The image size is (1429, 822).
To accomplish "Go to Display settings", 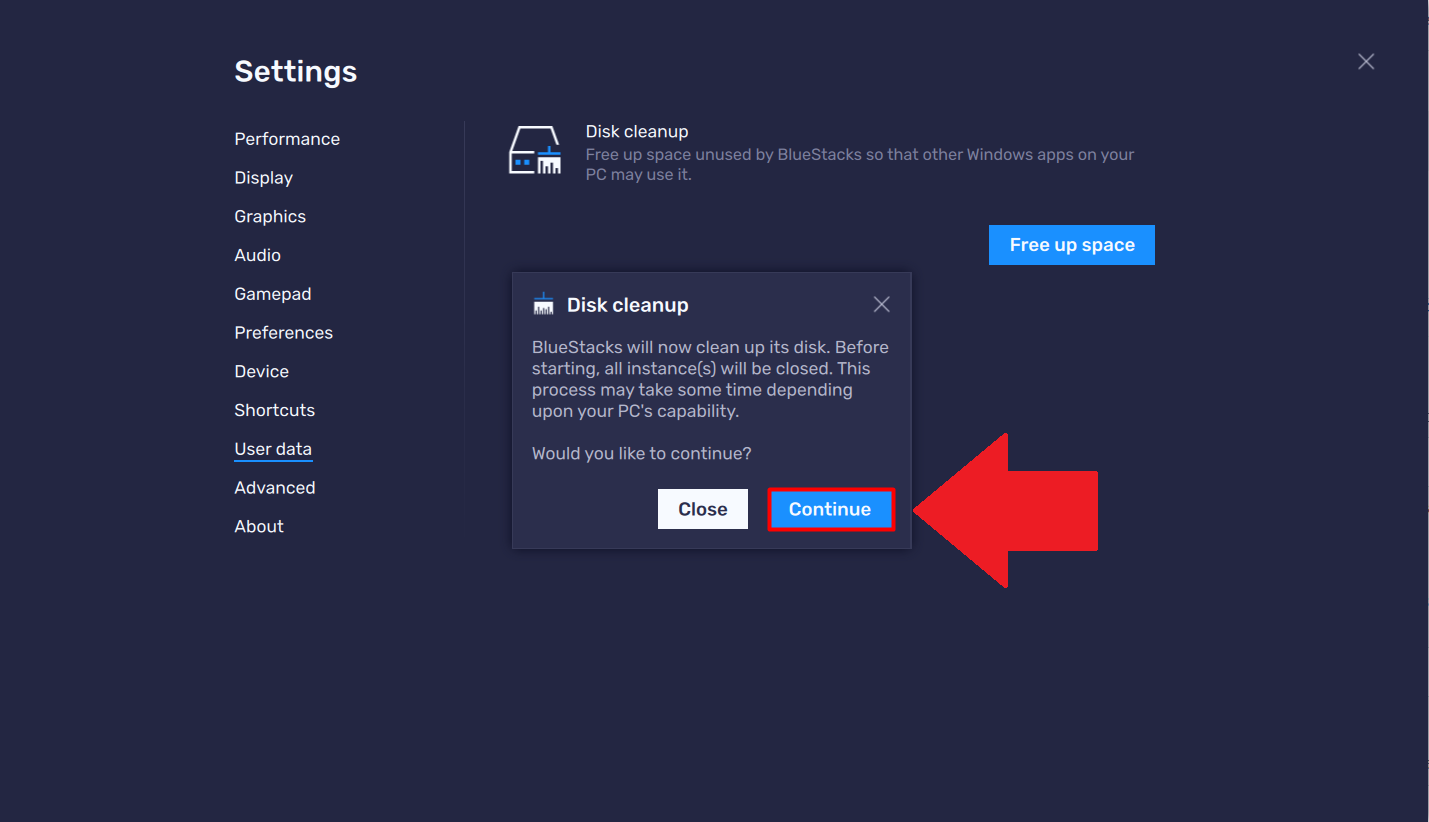I will [x=263, y=178].
